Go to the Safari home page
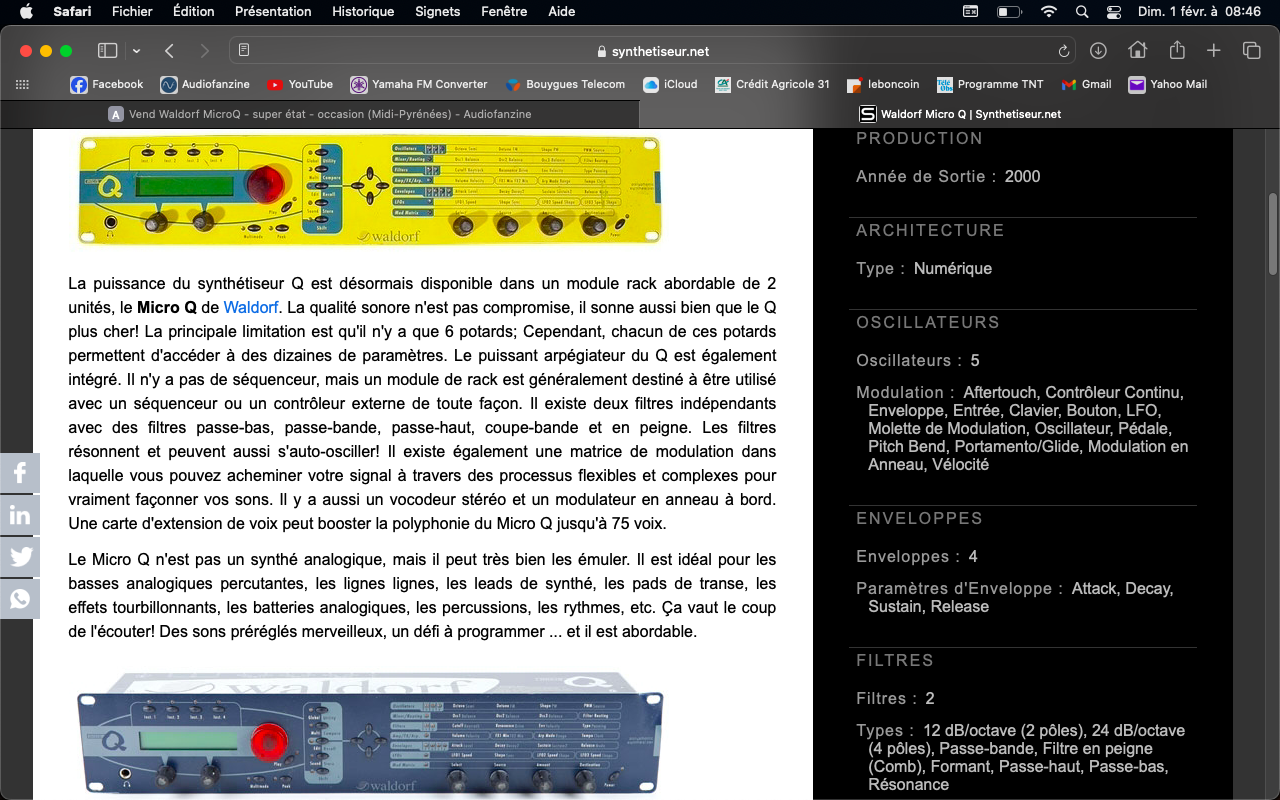 (x=1137, y=51)
